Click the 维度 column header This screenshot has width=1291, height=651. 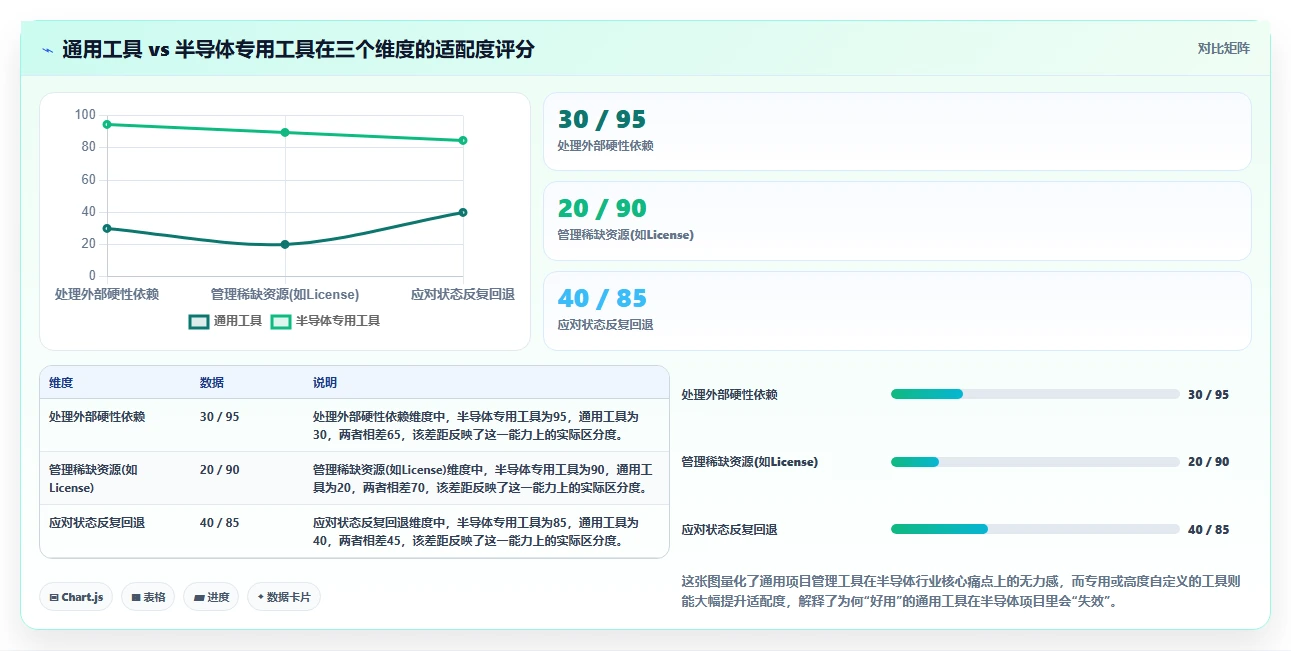coord(61,383)
